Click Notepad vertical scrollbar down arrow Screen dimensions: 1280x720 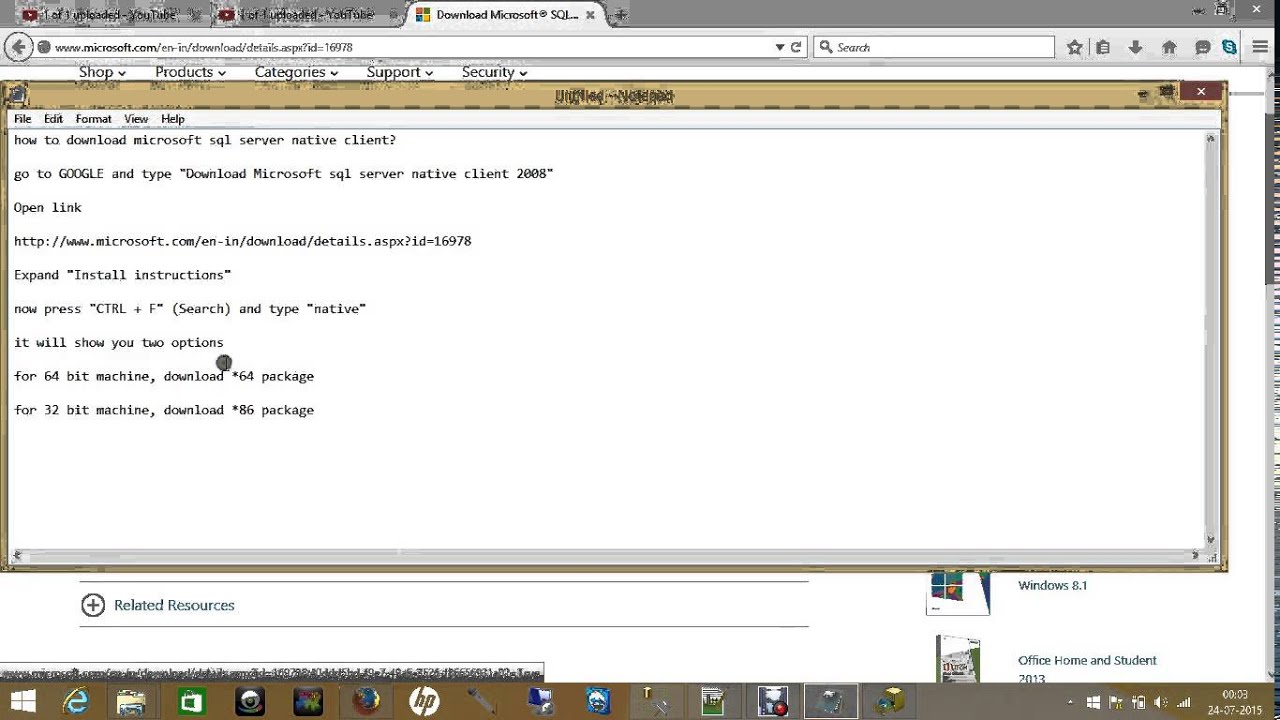tap(1211, 540)
